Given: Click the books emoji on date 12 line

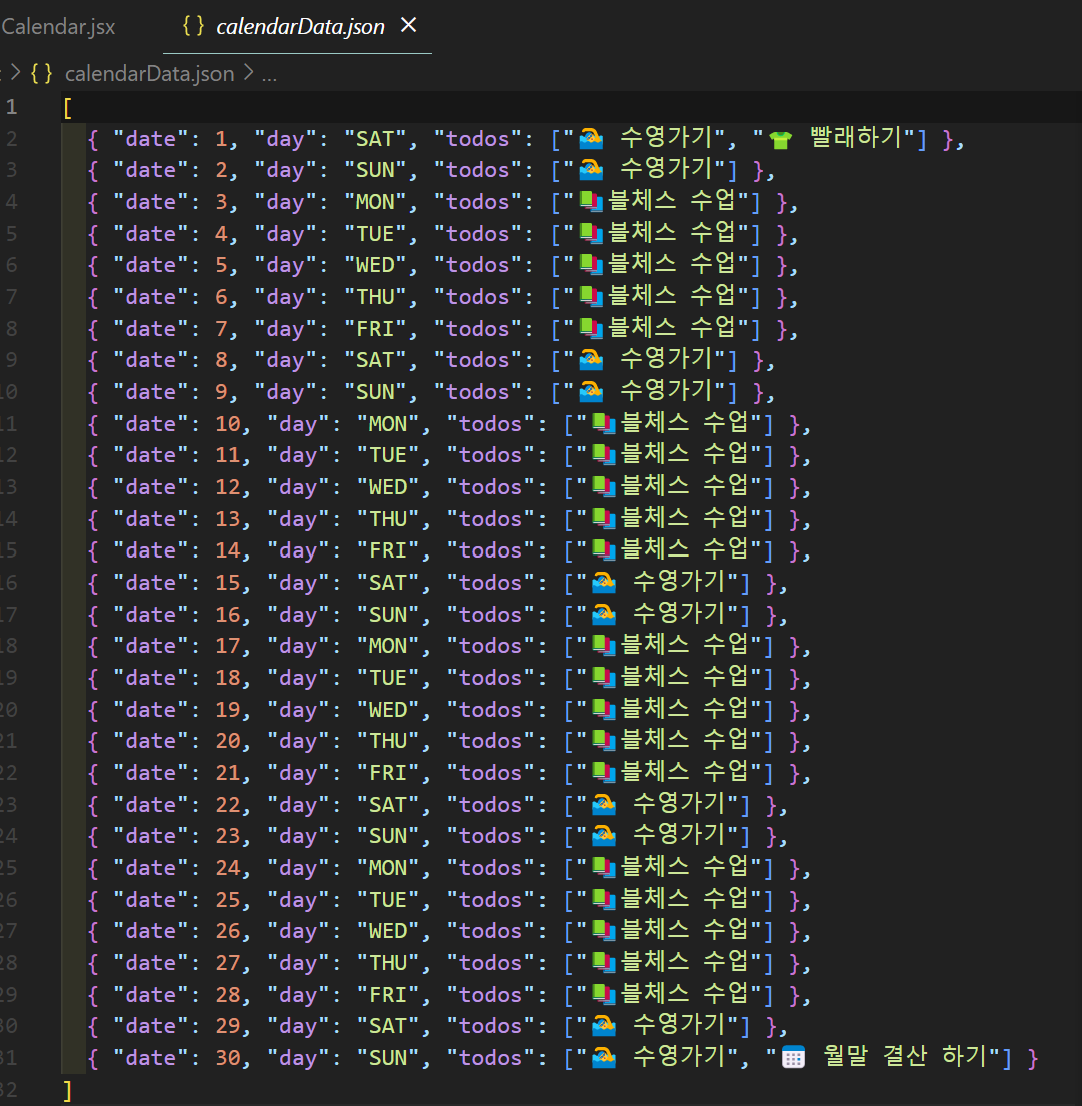Looking at the screenshot, I should (604, 487).
